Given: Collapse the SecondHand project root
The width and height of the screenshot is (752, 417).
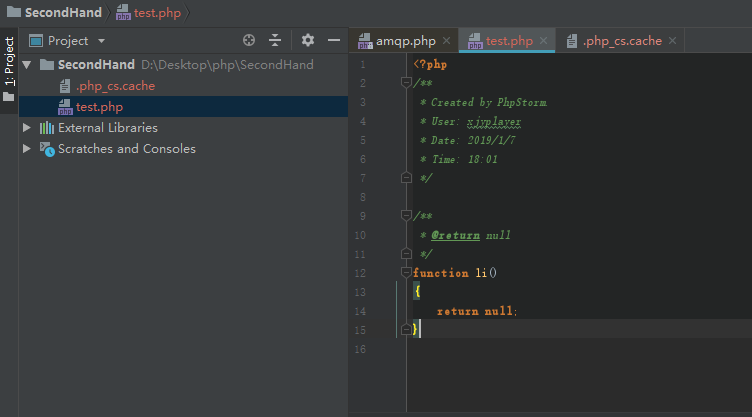Looking at the screenshot, I should click(x=27, y=64).
